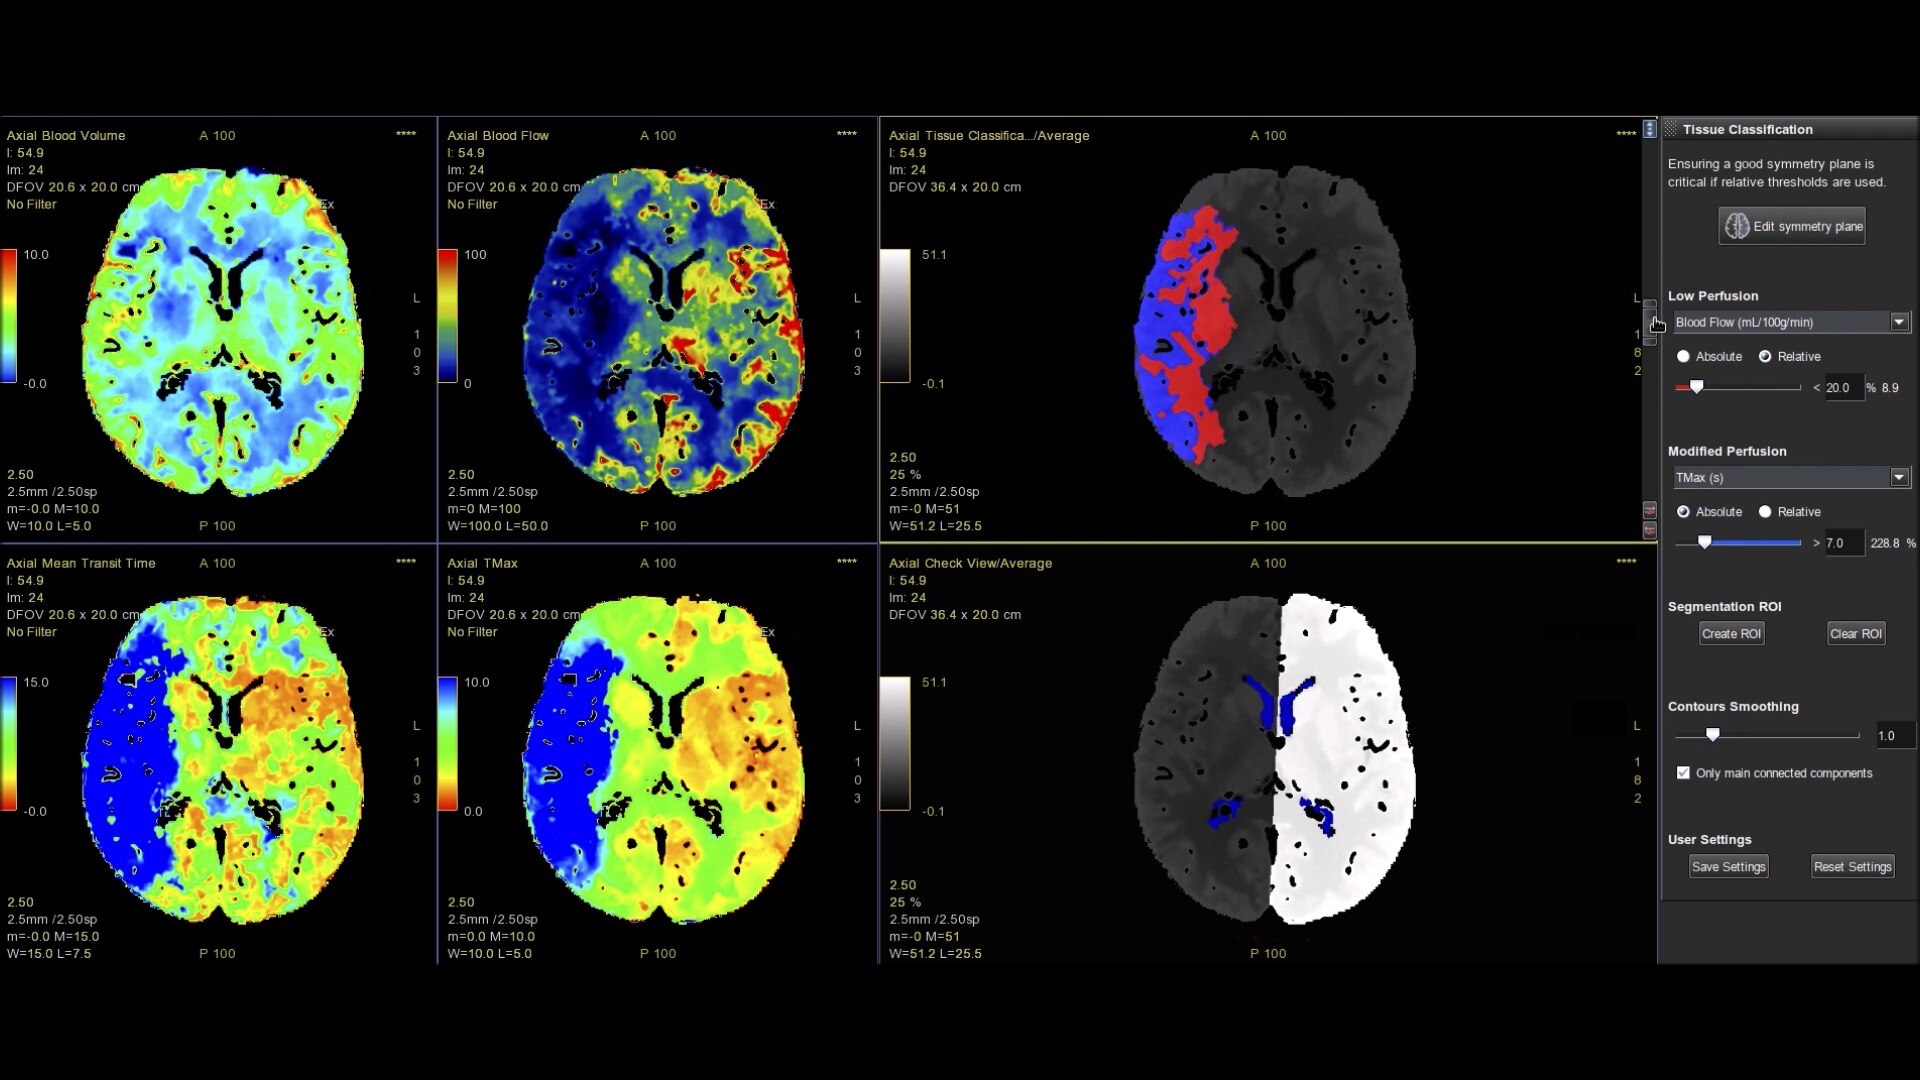The image size is (1920, 1080).
Task: Uncheck Only main connected components
Action: point(1684,773)
